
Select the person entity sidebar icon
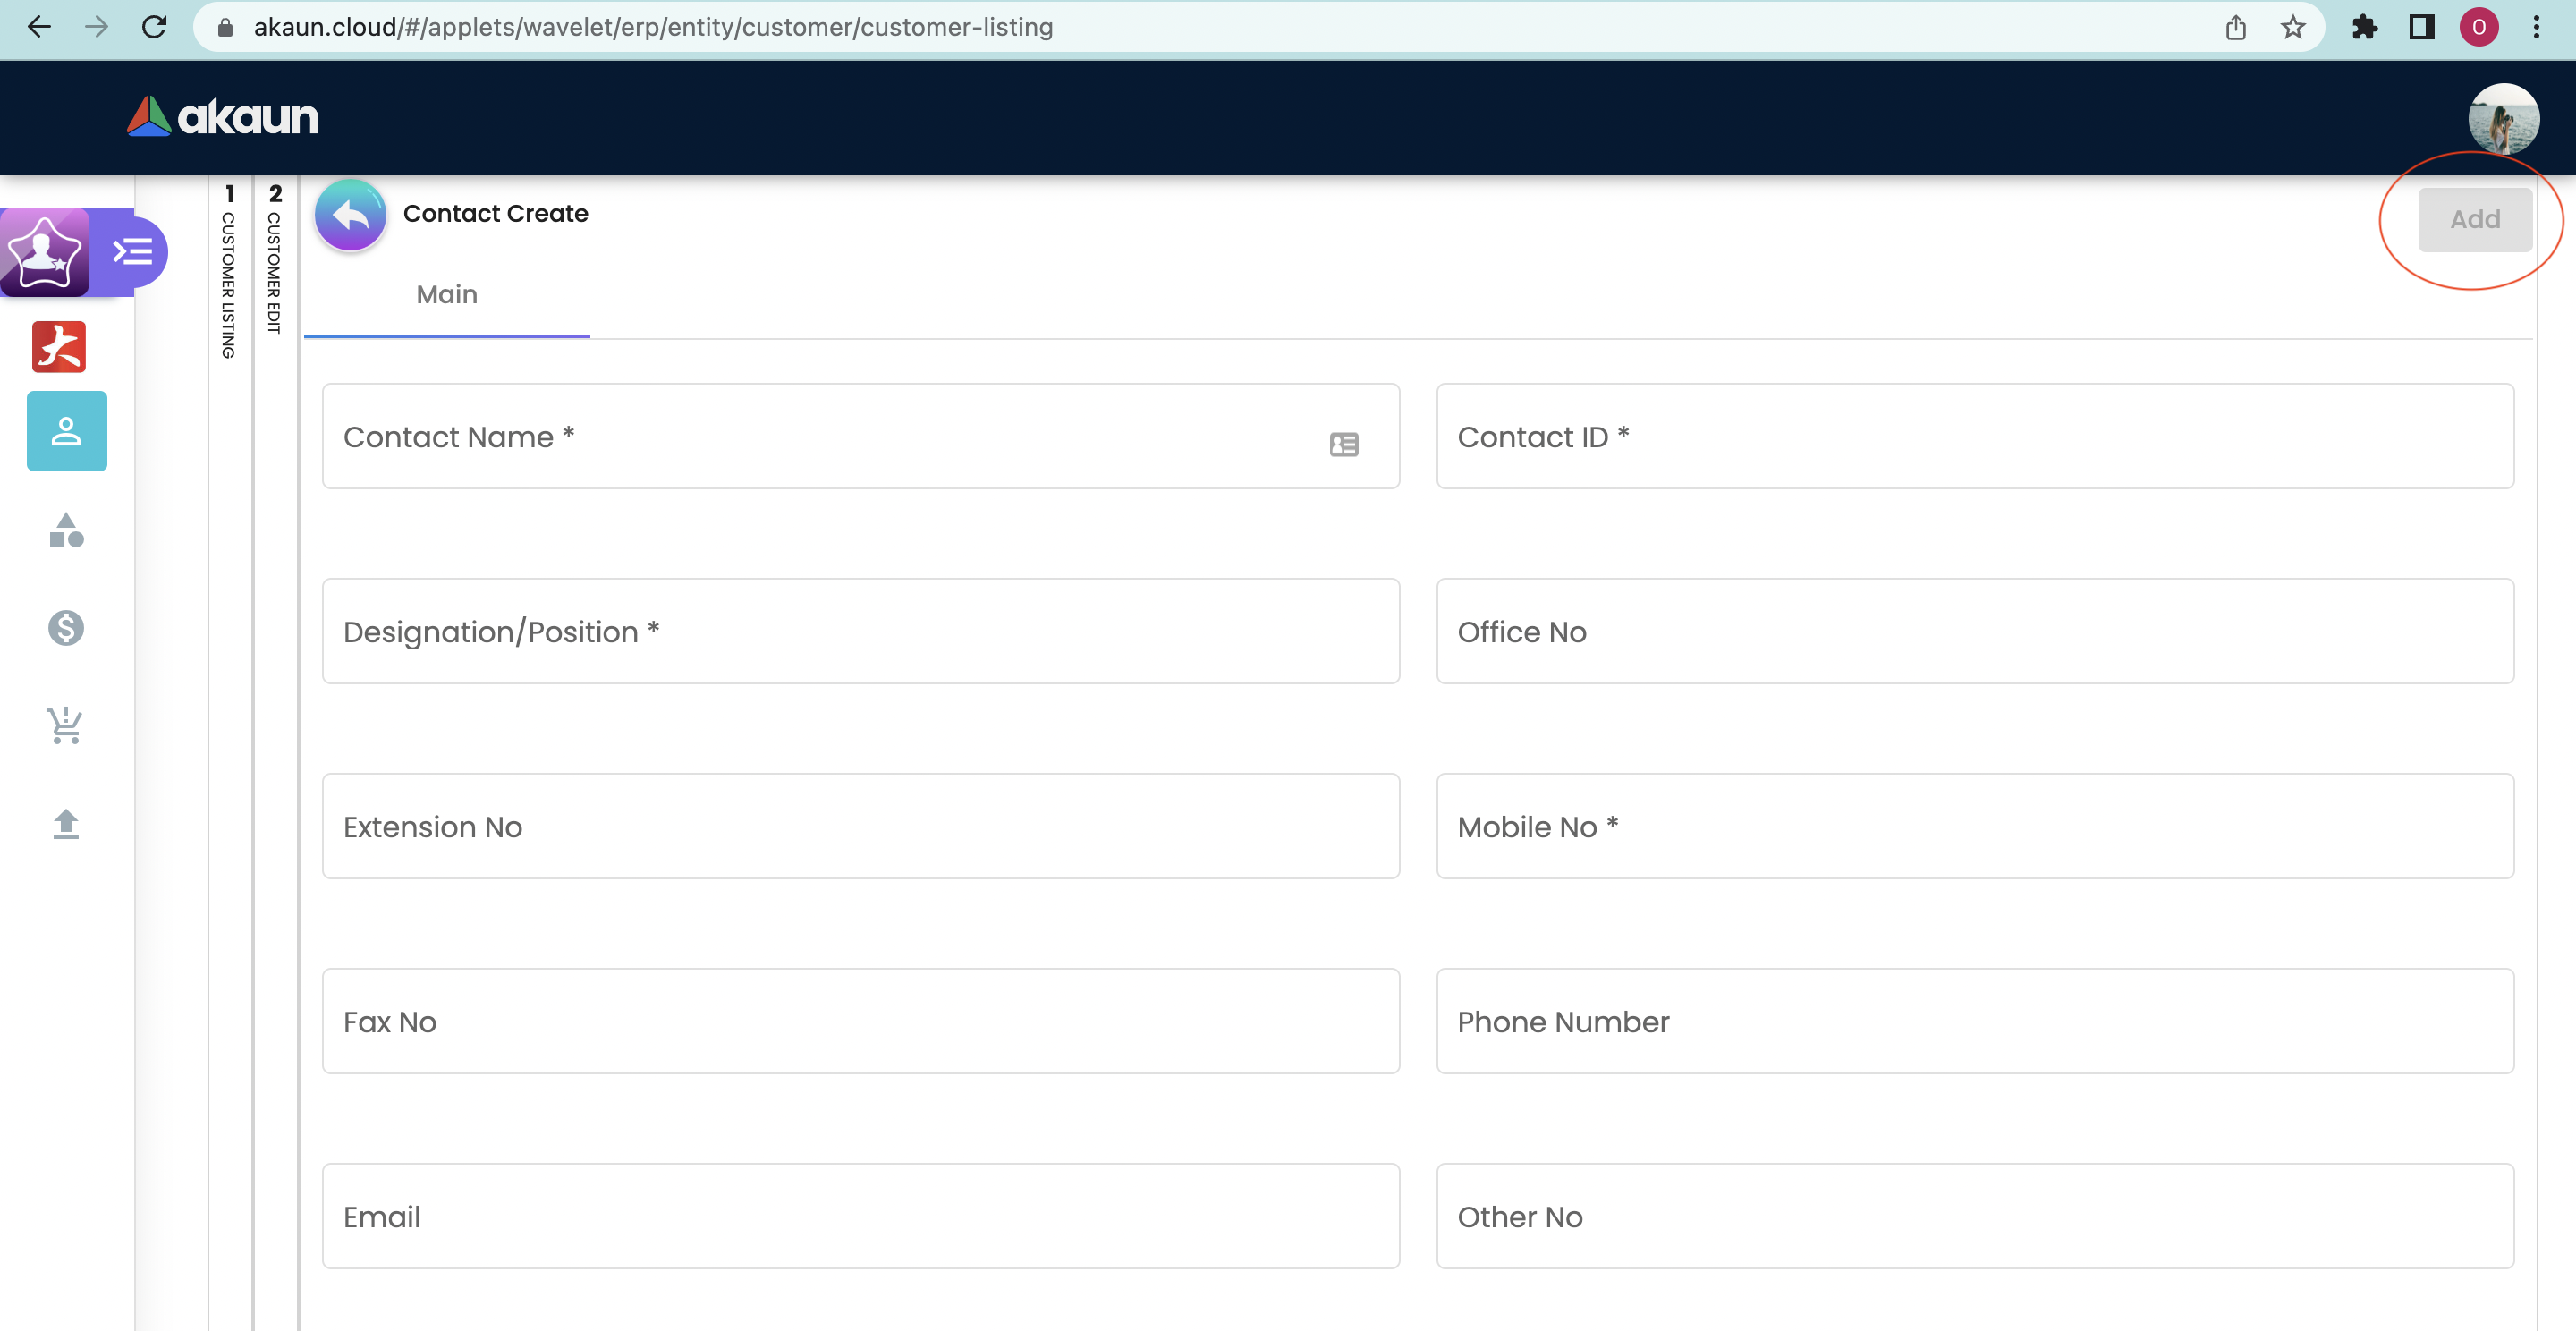[66, 431]
